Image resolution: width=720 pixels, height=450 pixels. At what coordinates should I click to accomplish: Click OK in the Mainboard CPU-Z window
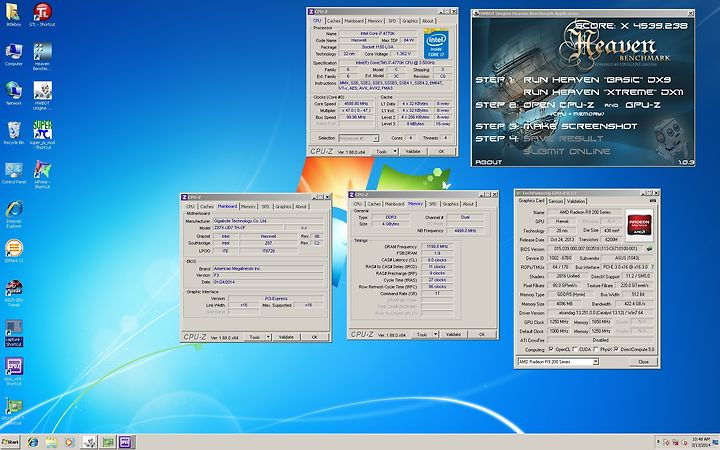coord(315,337)
